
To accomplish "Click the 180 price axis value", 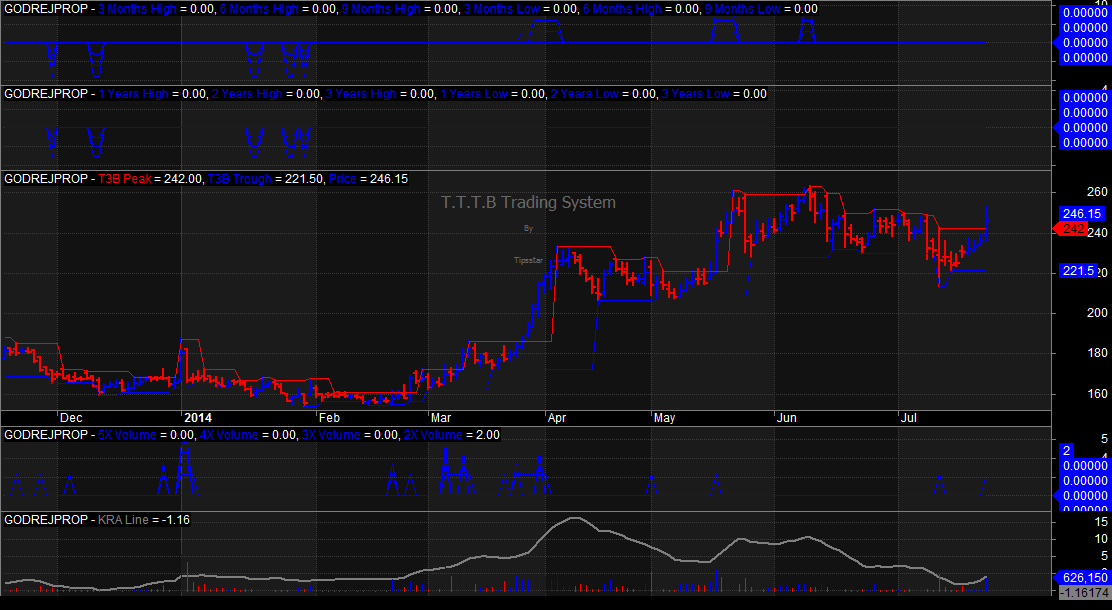I will pos(1097,353).
